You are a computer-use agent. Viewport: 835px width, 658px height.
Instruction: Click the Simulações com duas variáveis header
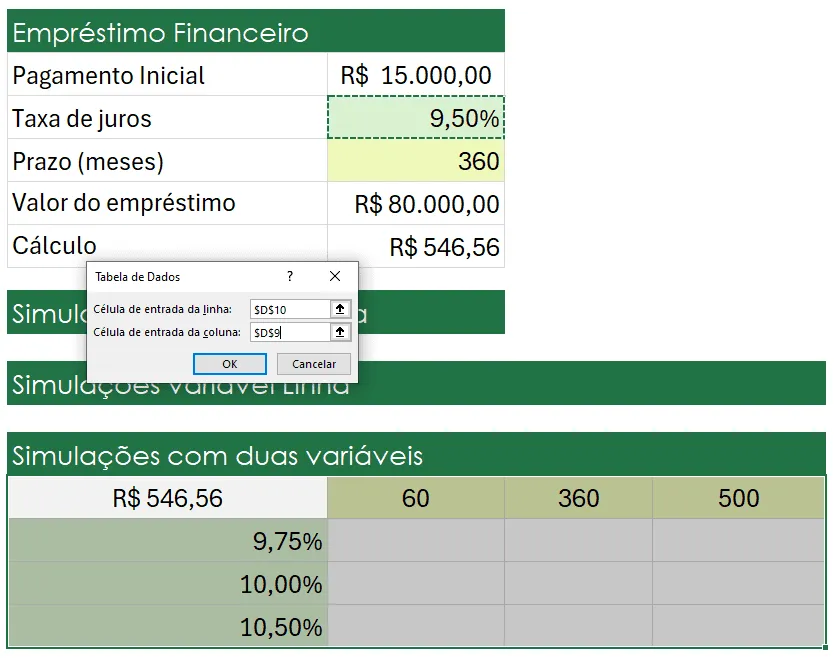point(416,455)
